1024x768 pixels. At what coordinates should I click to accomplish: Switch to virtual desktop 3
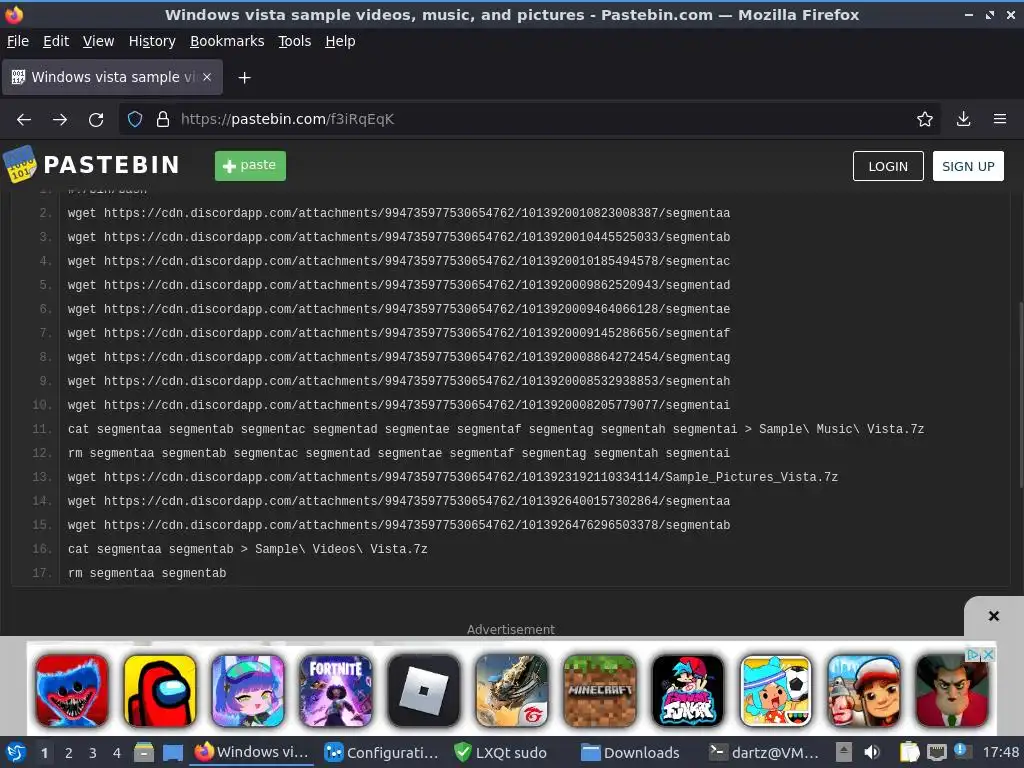coord(93,753)
